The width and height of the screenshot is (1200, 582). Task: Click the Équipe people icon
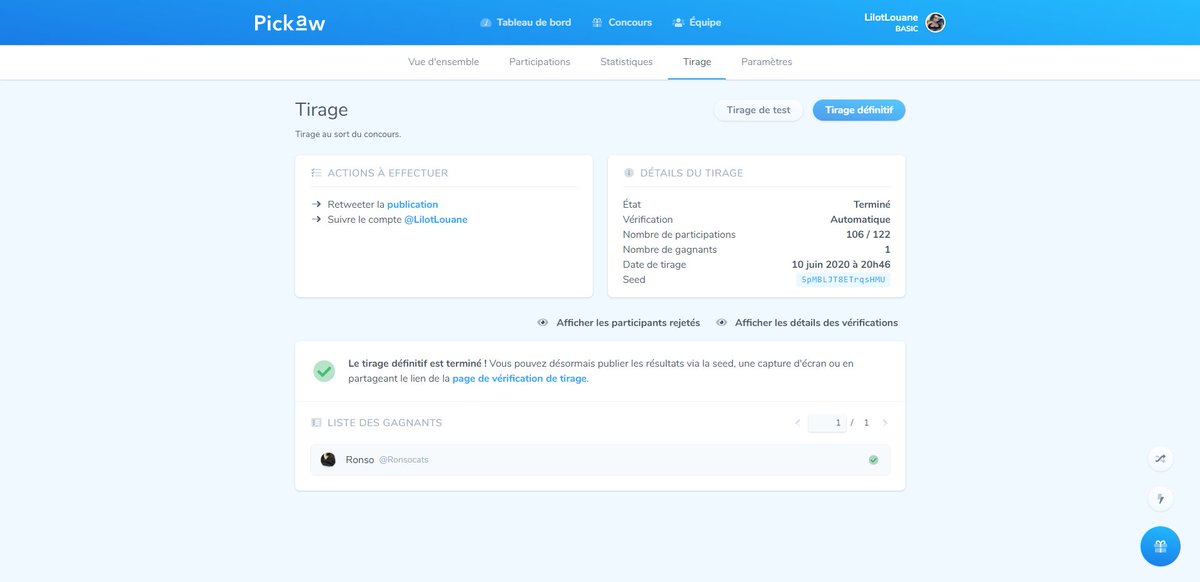tap(679, 22)
